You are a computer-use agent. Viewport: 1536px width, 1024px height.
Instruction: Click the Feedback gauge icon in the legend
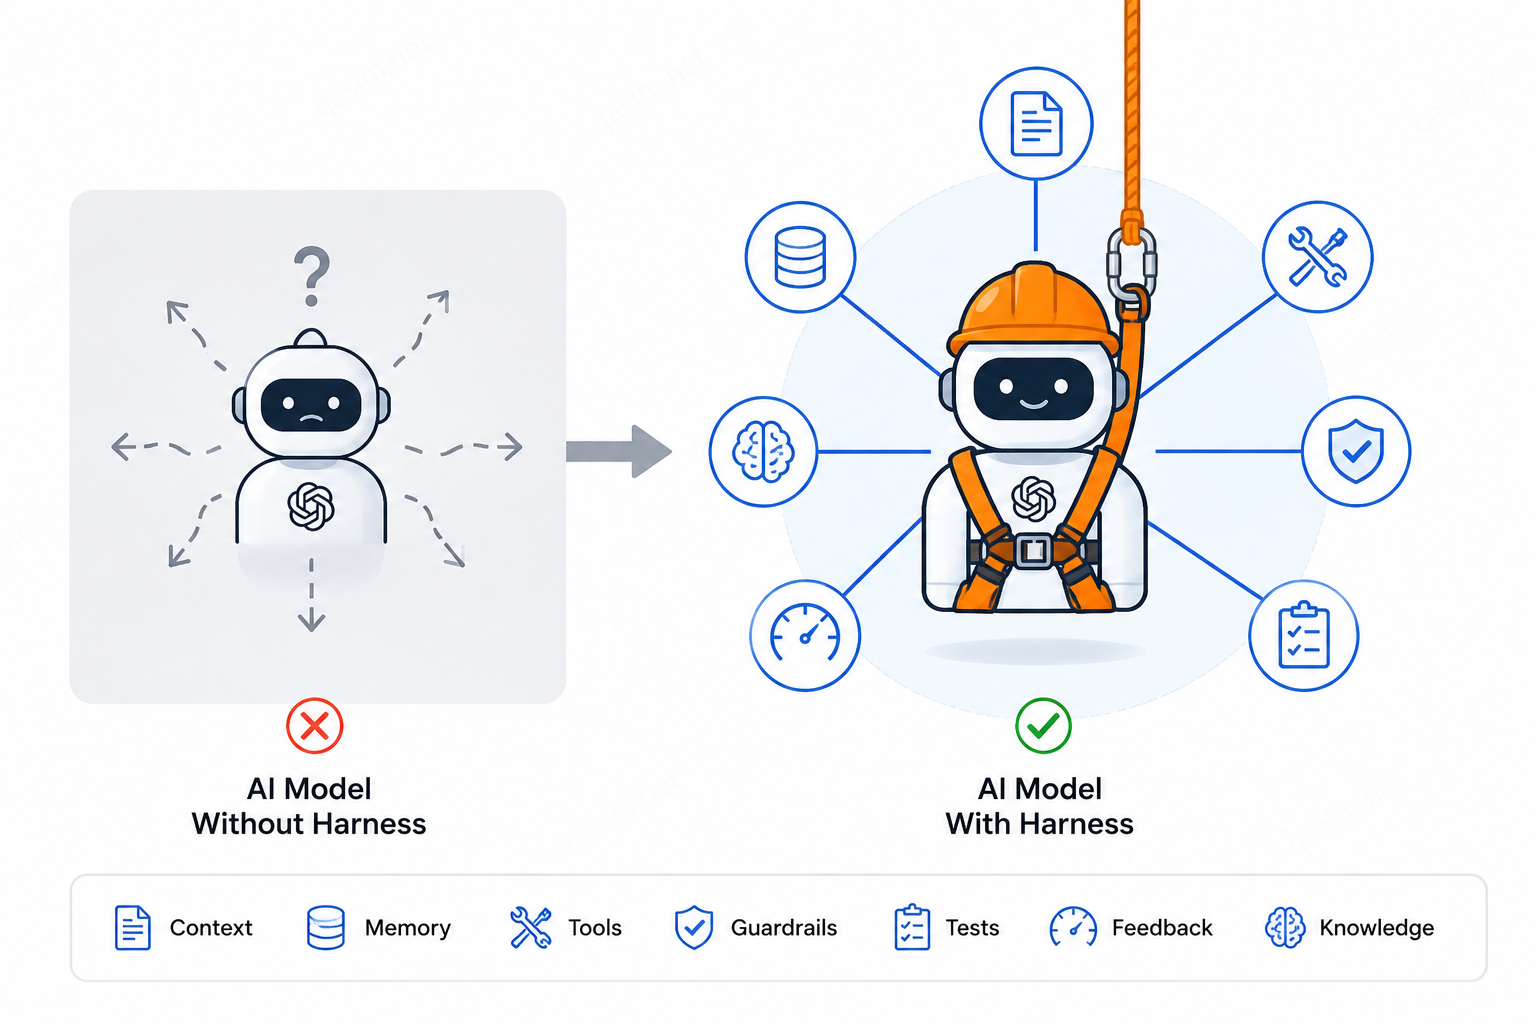[1073, 927]
